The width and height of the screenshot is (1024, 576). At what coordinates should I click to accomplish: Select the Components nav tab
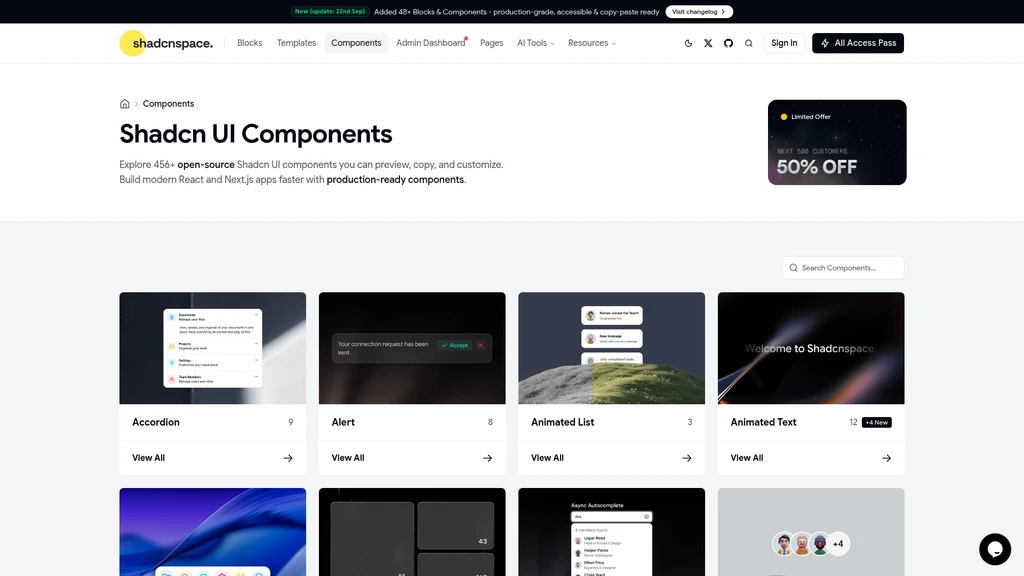(356, 43)
